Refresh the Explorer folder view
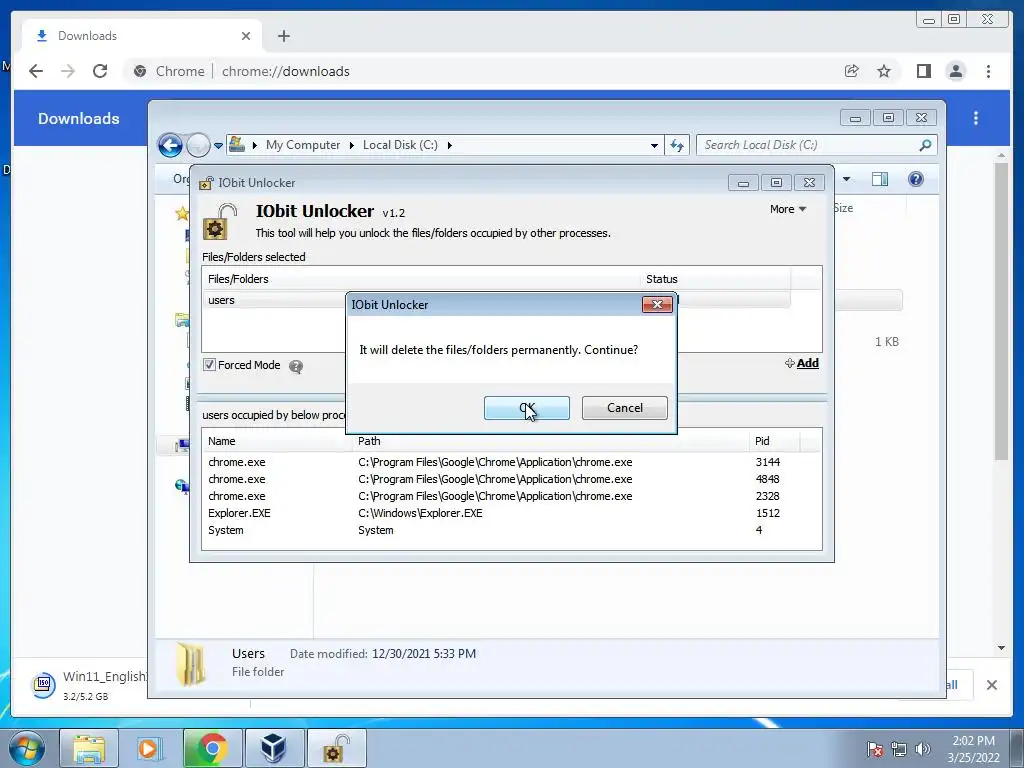Image resolution: width=1024 pixels, height=768 pixels. point(677,145)
